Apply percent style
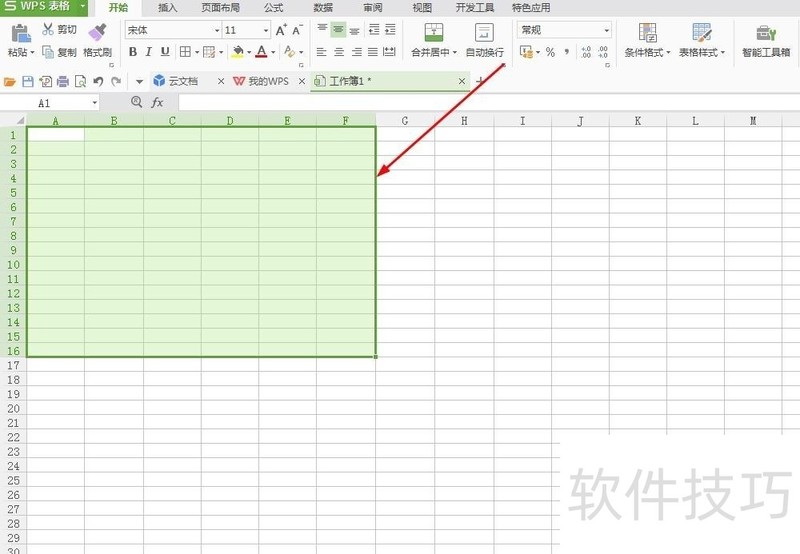800x554 pixels. (x=550, y=52)
